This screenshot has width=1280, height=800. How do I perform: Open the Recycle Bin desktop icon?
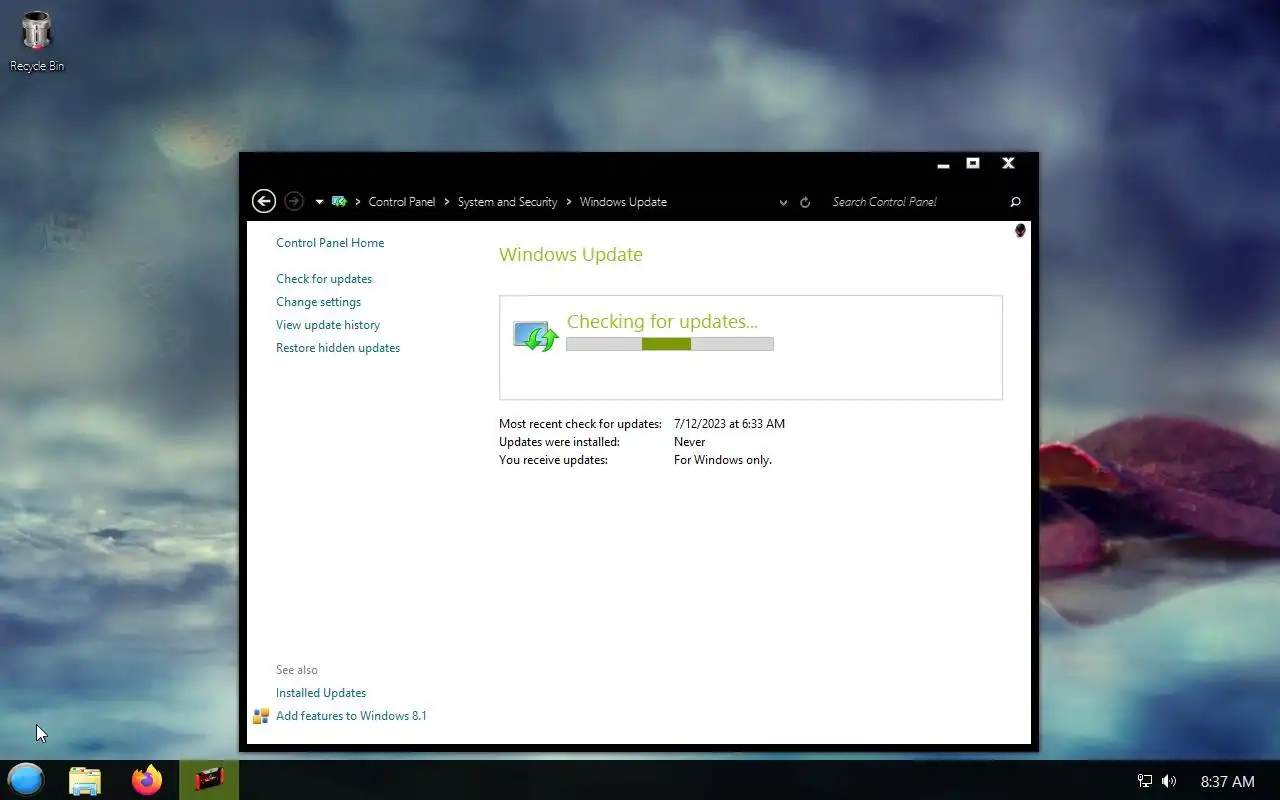point(37,42)
